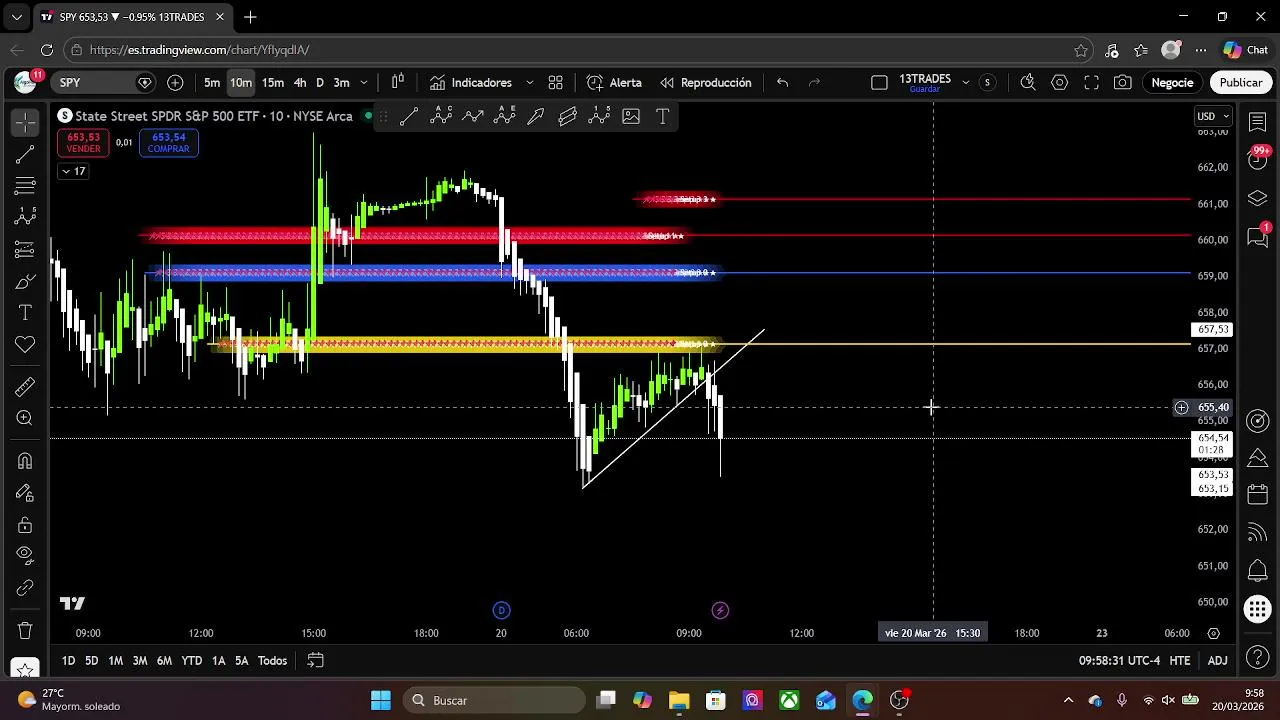Open Indicadores panel
Viewport: 1280px width, 720px height.
471,83
